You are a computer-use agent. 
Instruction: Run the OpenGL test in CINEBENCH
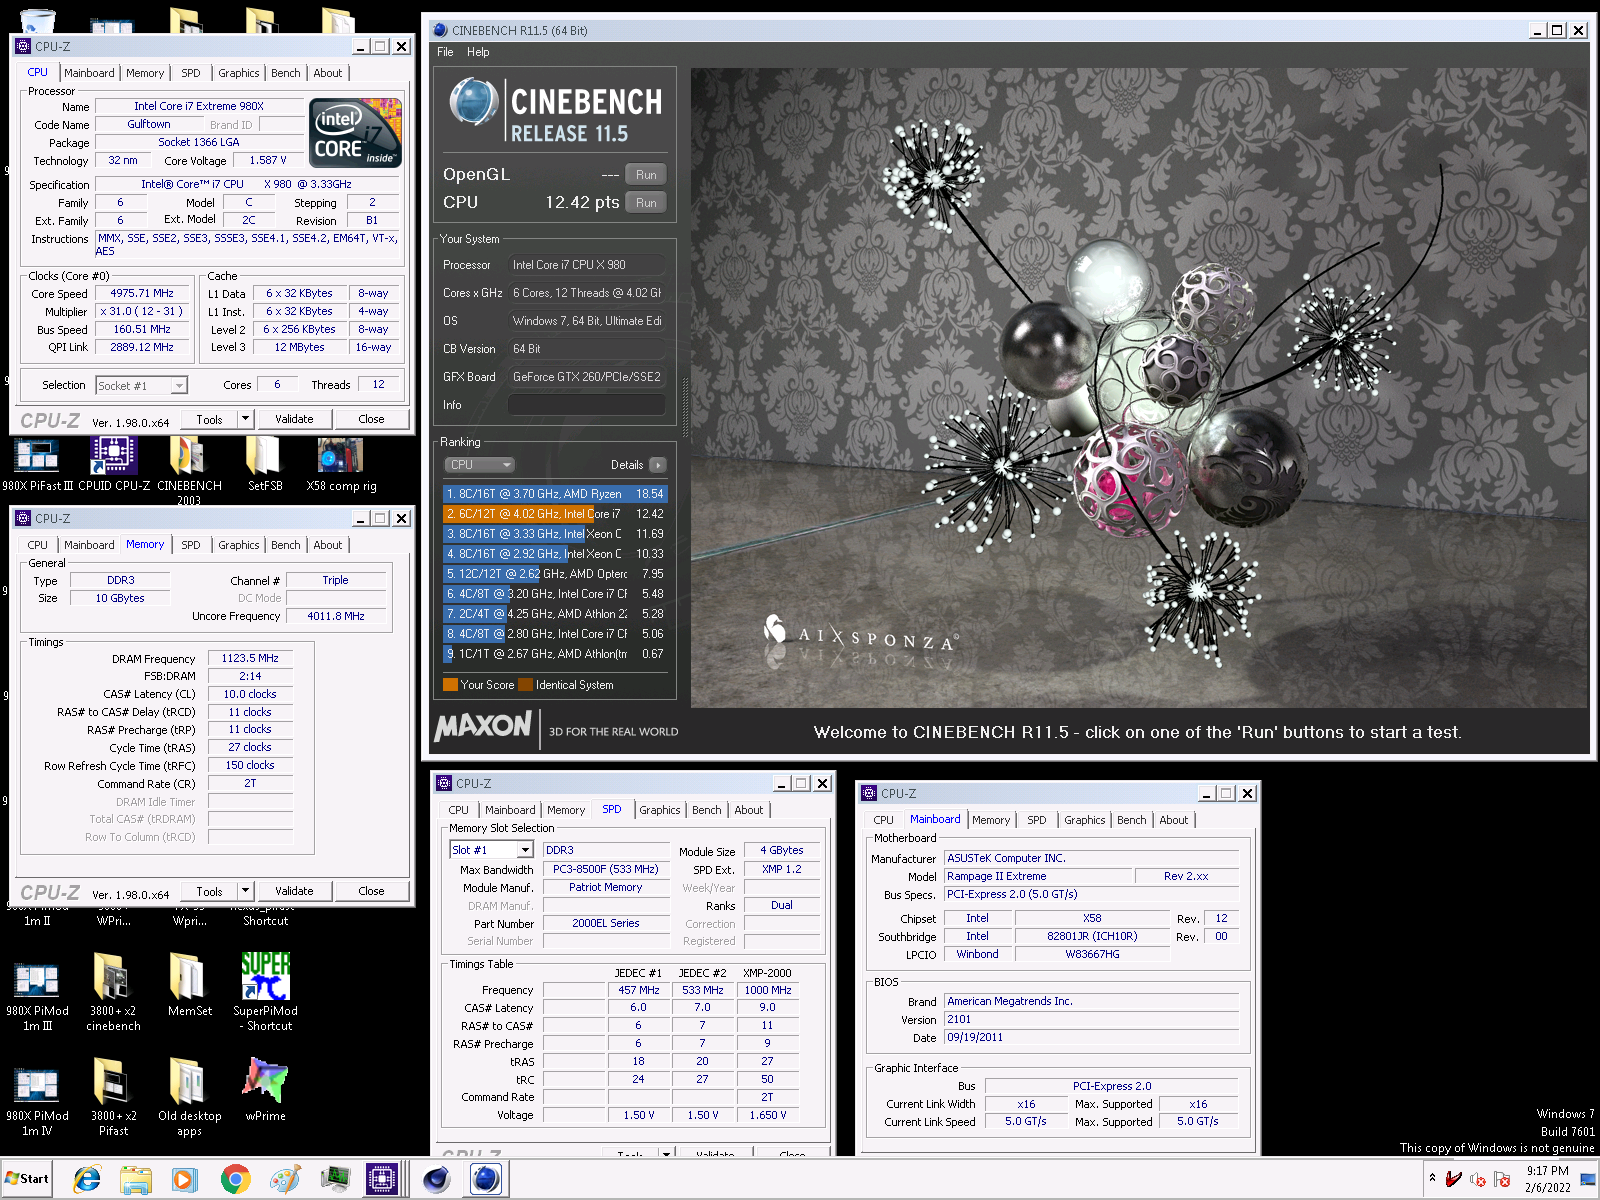[646, 175]
